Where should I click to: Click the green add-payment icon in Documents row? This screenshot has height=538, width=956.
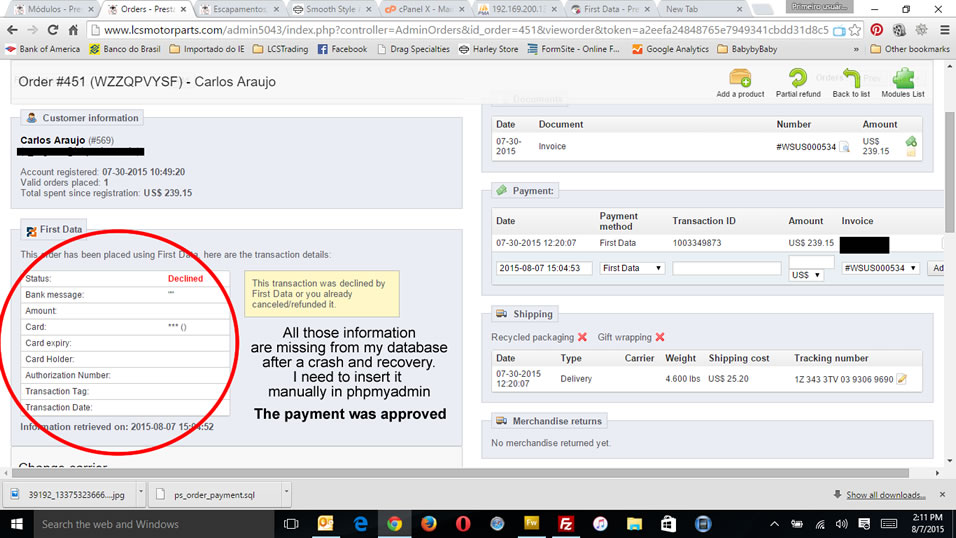911,142
